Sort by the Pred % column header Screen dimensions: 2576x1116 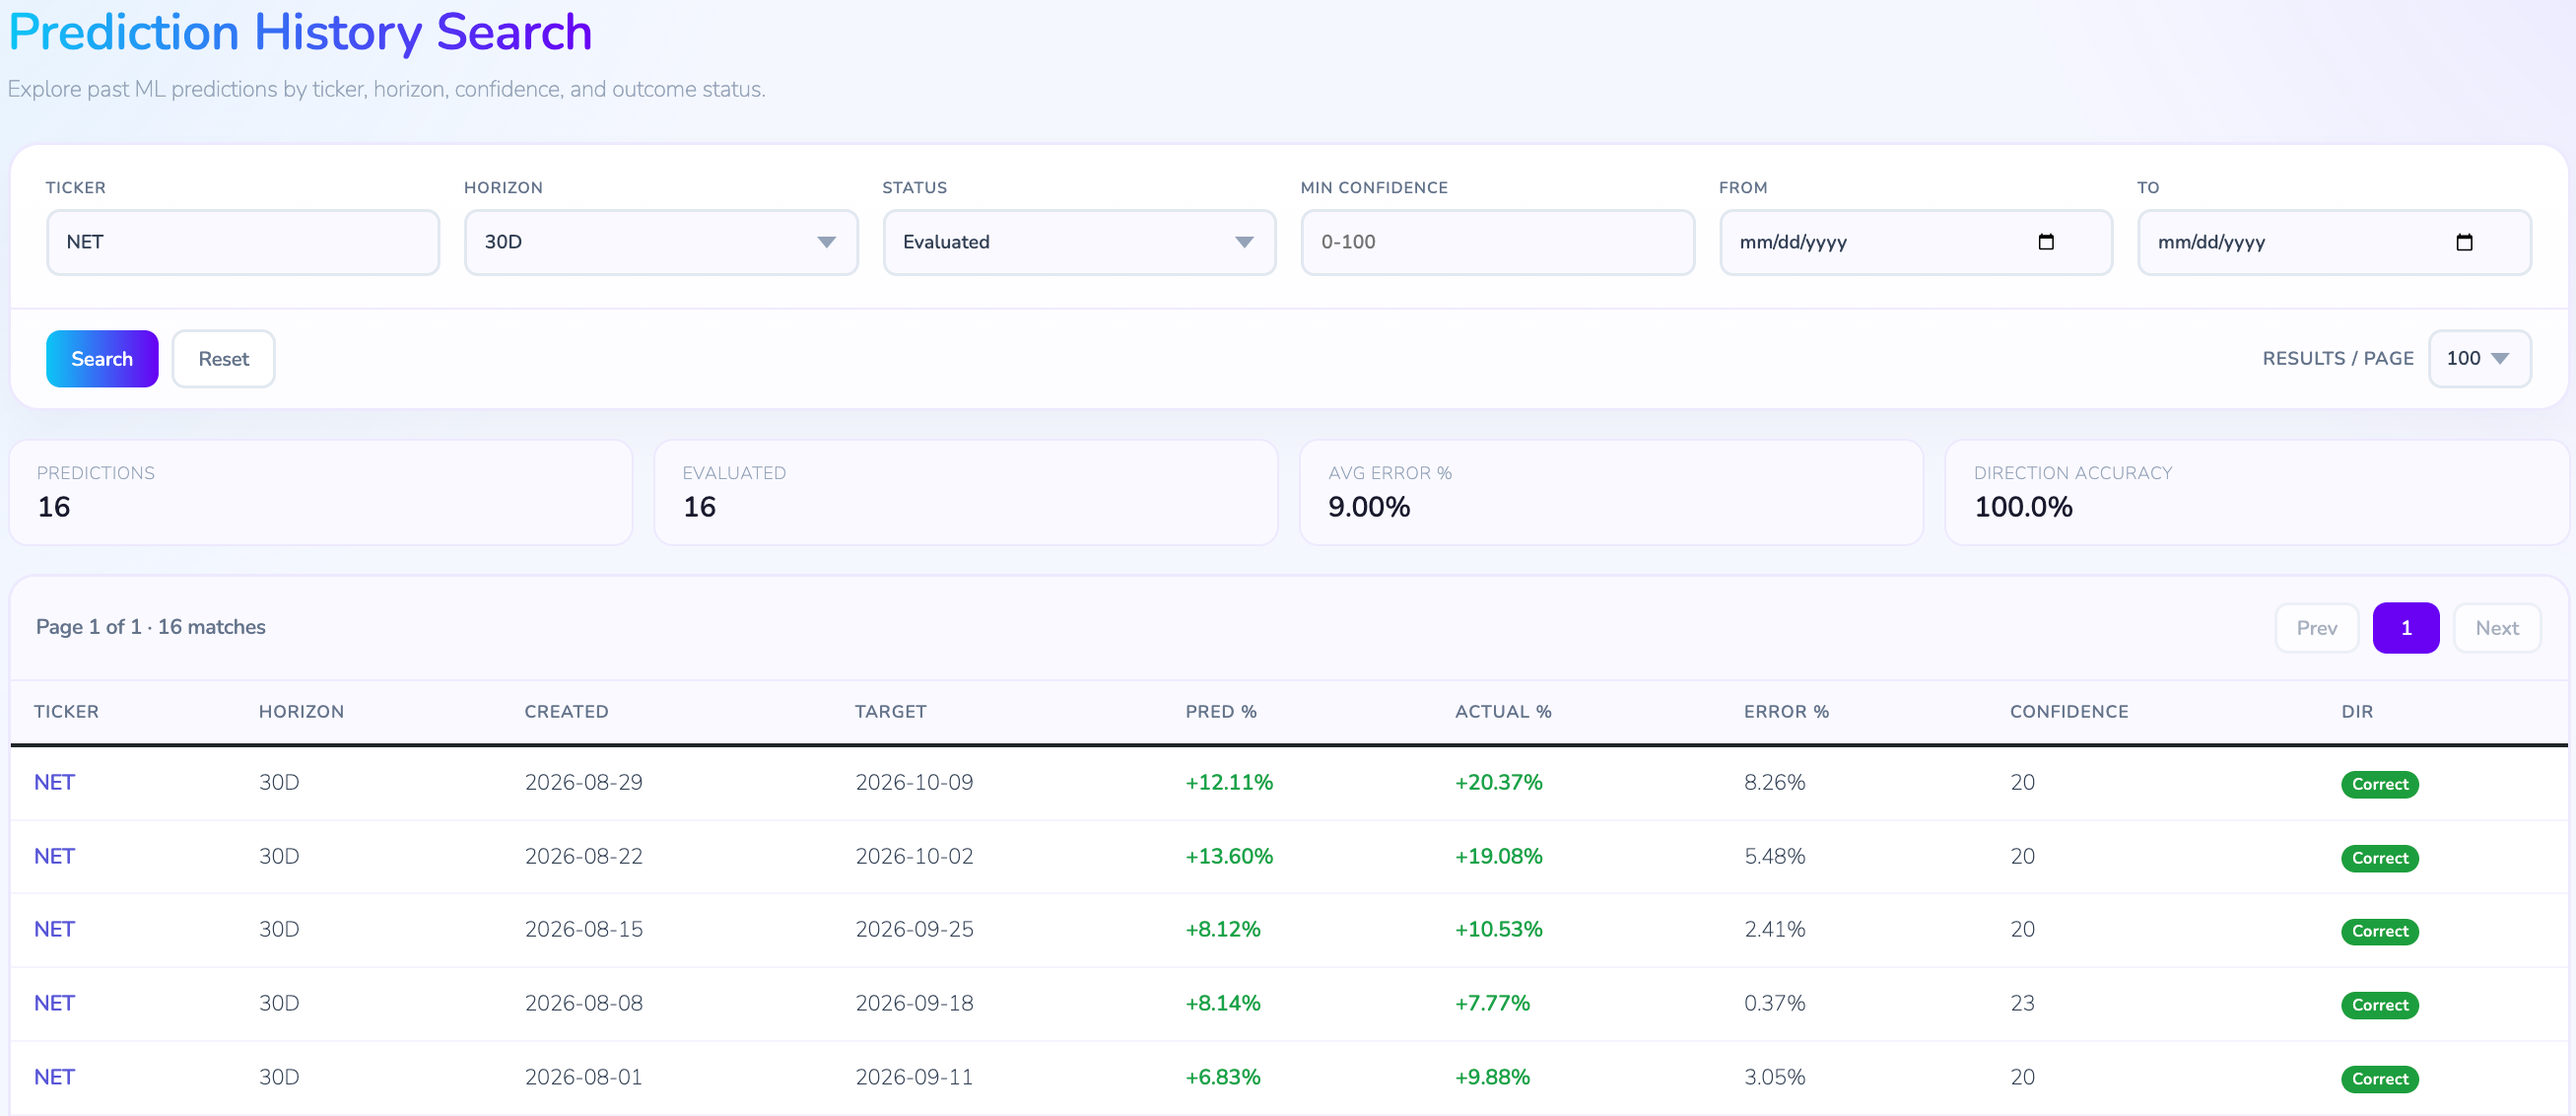point(1220,712)
